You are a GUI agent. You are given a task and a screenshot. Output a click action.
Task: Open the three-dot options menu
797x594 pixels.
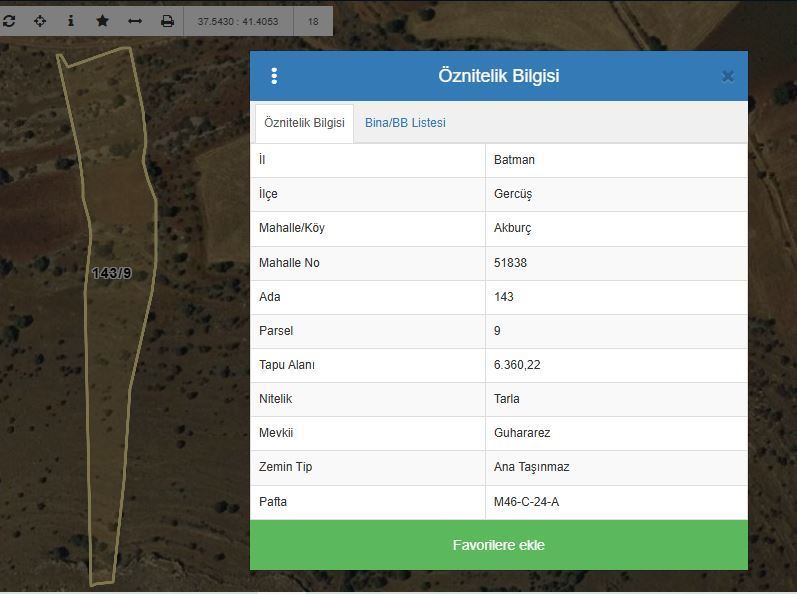click(274, 76)
